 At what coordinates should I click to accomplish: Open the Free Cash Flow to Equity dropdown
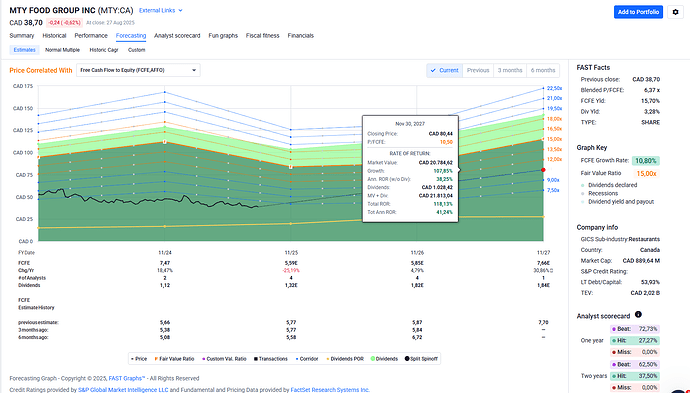click(x=138, y=70)
